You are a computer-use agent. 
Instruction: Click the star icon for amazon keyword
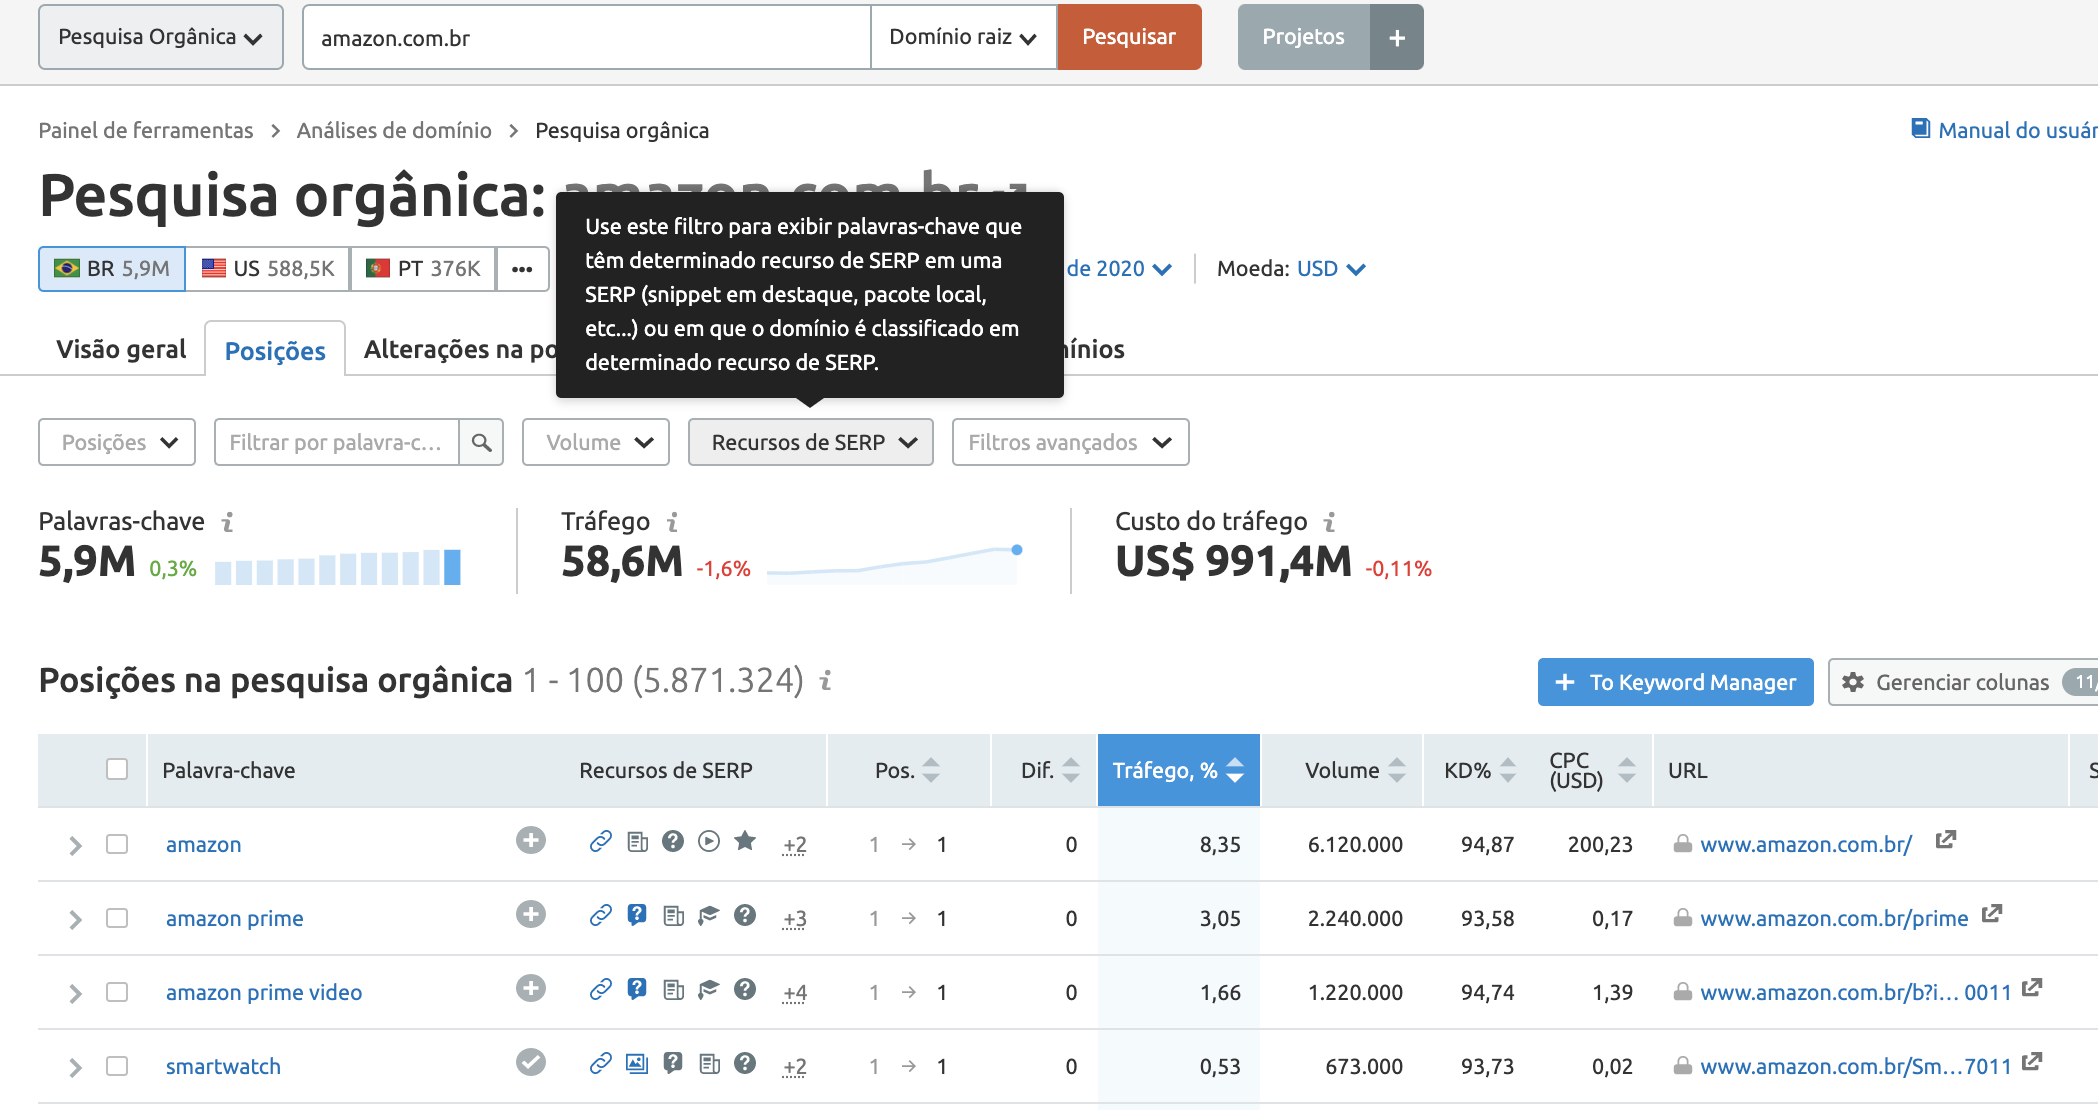[x=745, y=842]
